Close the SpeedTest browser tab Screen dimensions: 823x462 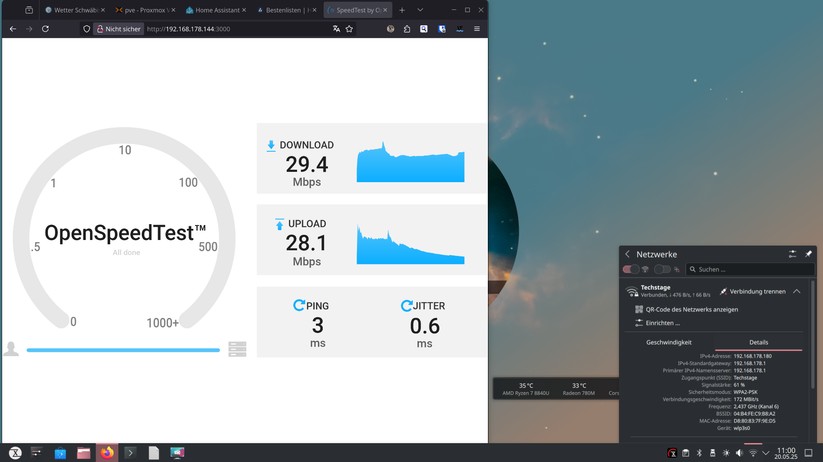(x=385, y=10)
